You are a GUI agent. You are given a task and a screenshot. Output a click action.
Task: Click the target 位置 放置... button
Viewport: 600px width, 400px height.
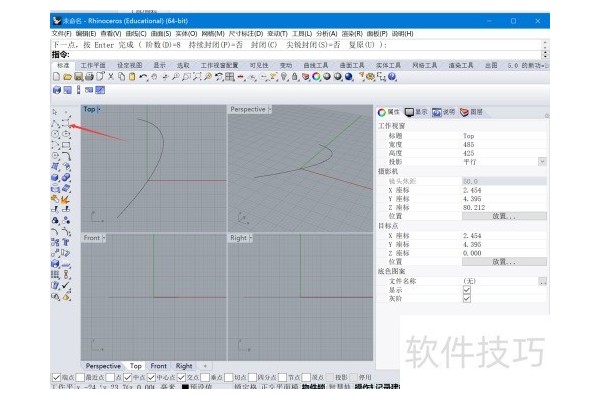(x=504, y=262)
